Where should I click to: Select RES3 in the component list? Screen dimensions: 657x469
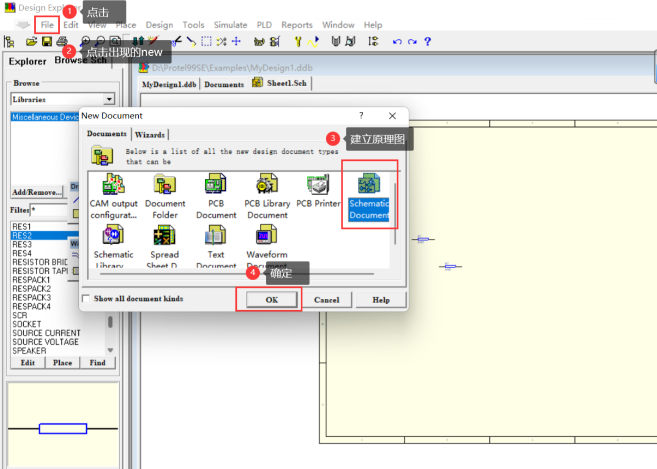click(22, 244)
